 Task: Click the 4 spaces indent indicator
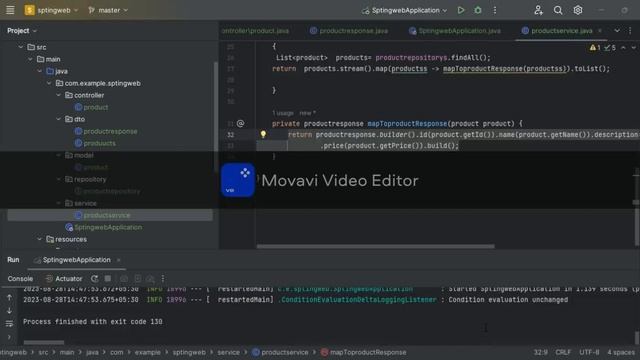click(x=621, y=352)
